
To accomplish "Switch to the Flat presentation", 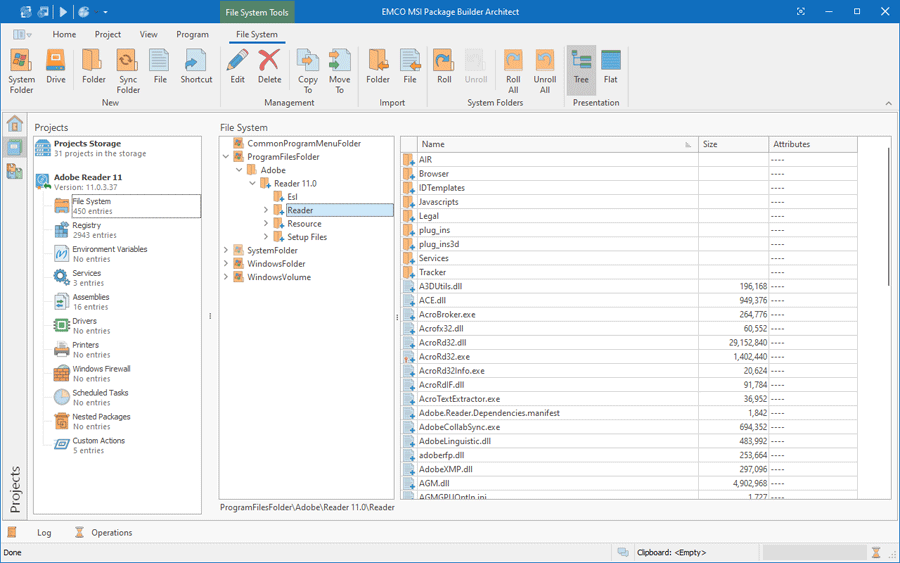I will tap(611, 67).
